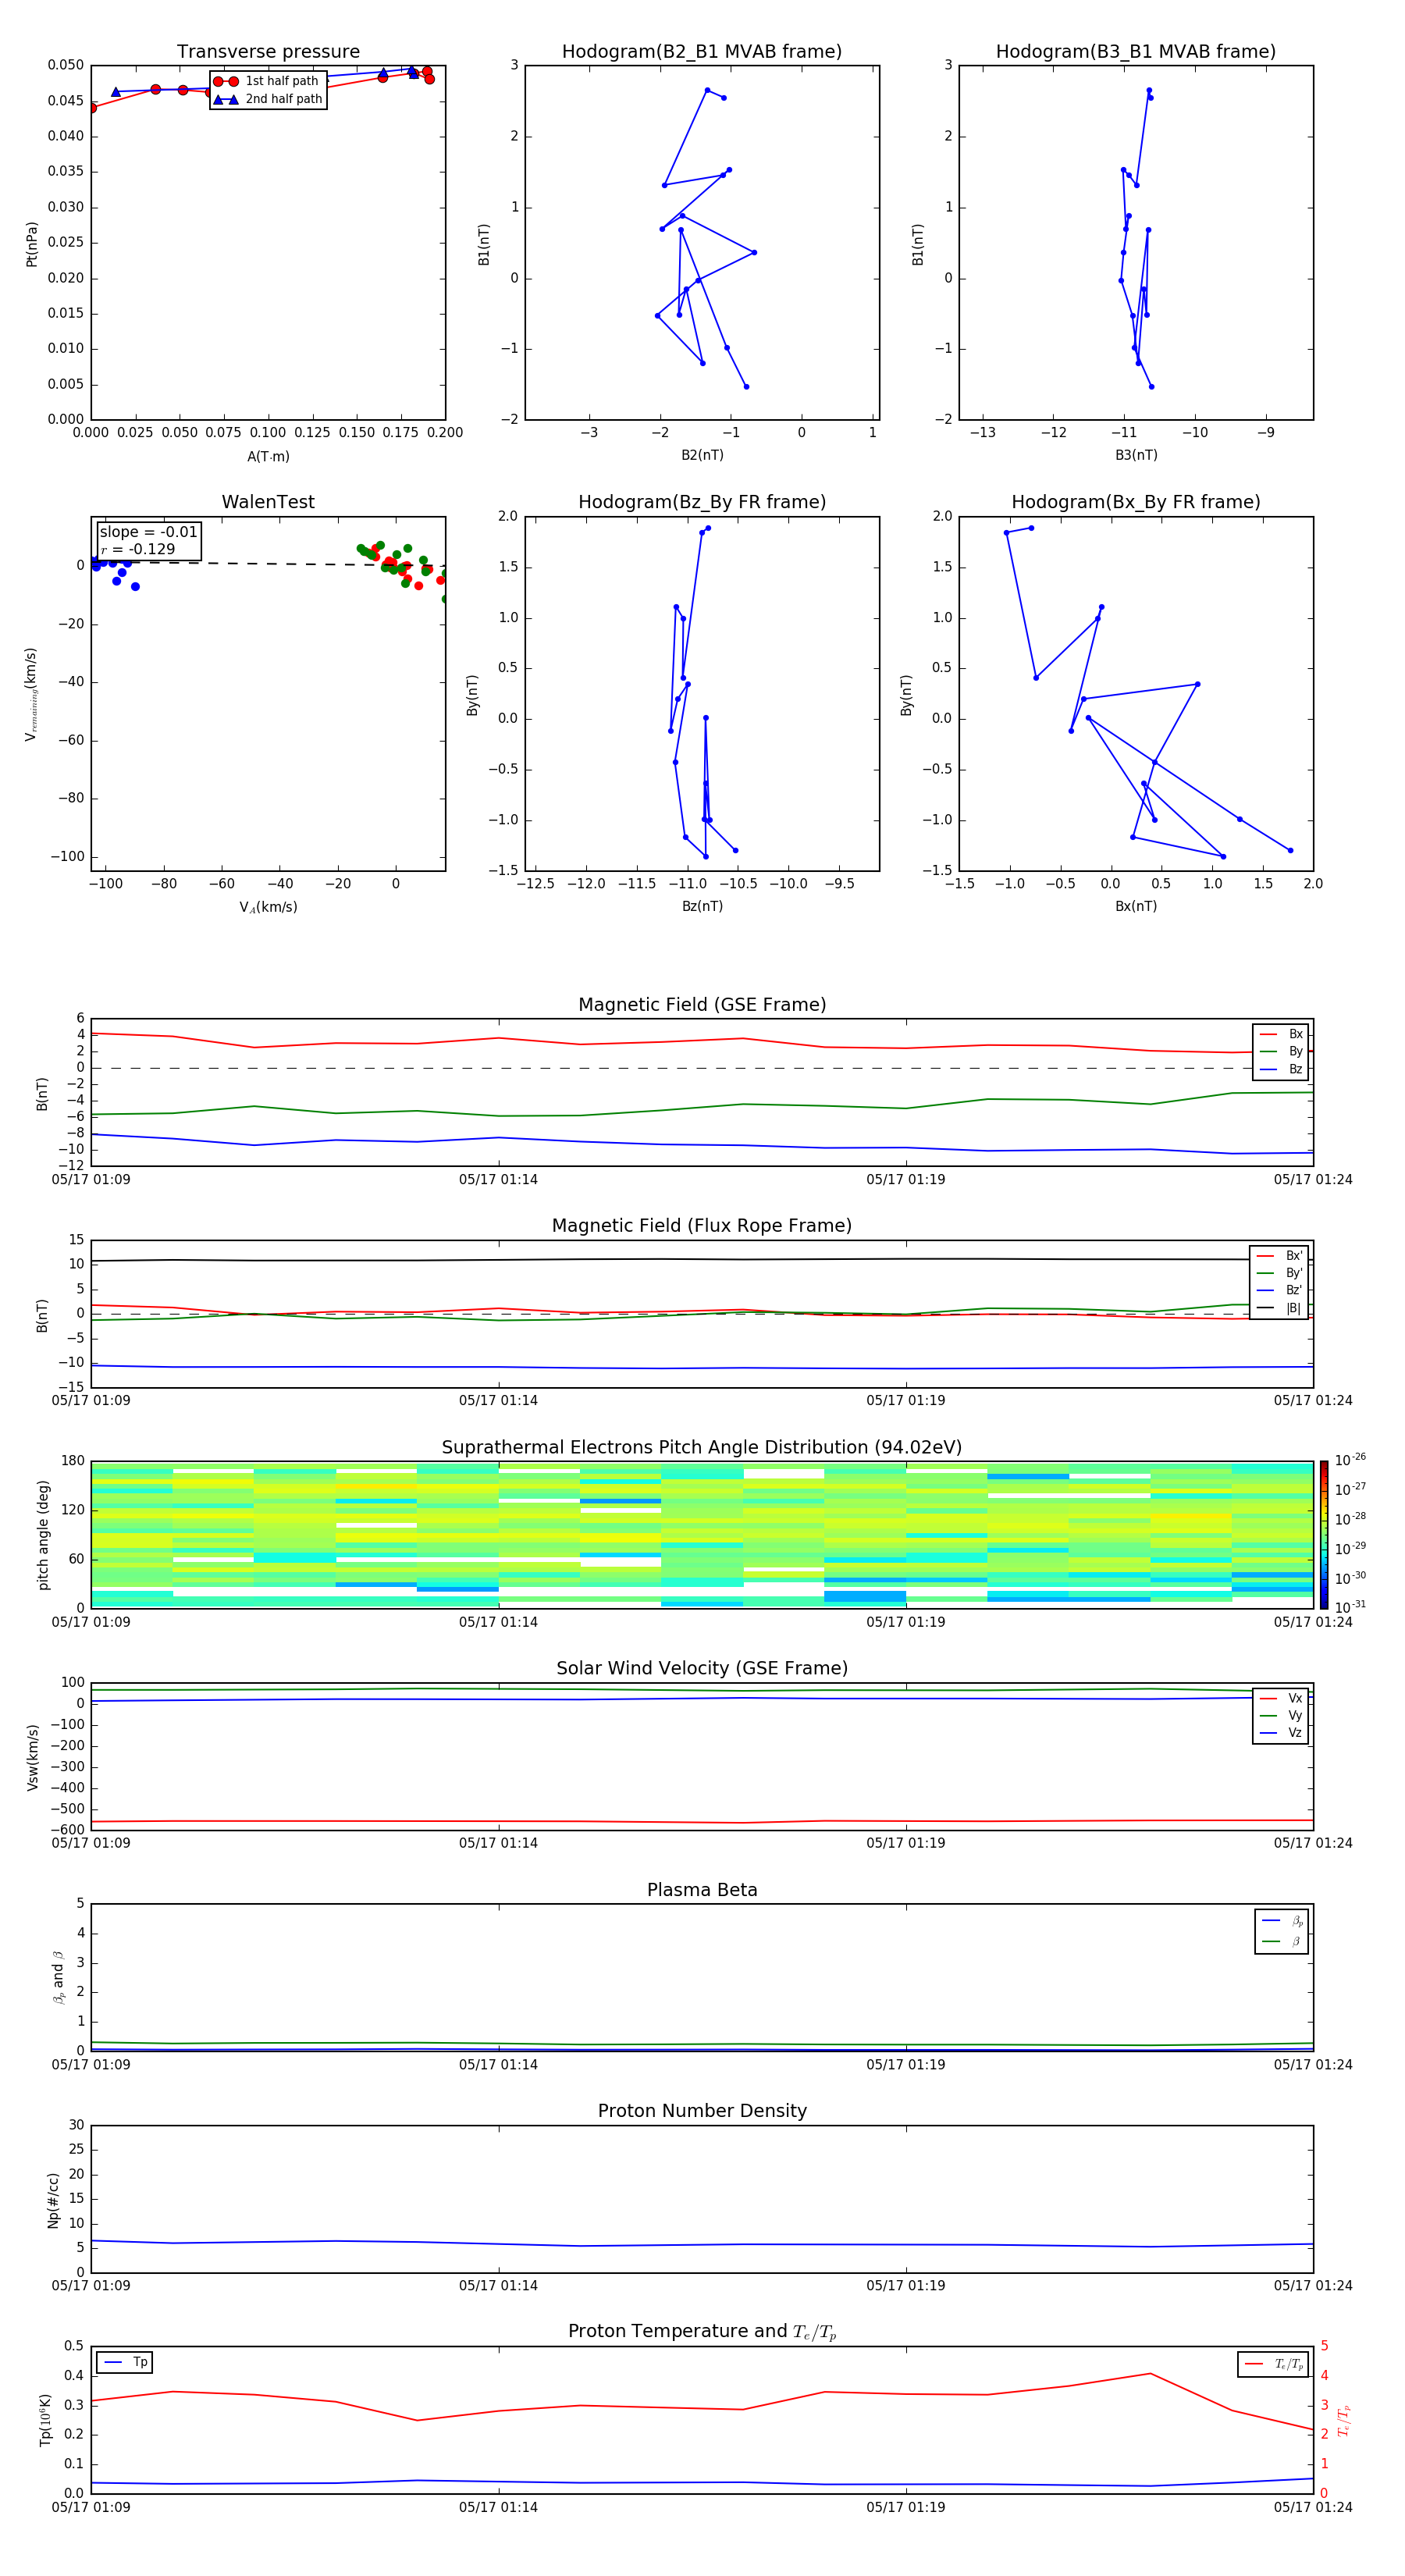Click the Bx legend entry in GSE panel

pyautogui.click(x=1281, y=1034)
